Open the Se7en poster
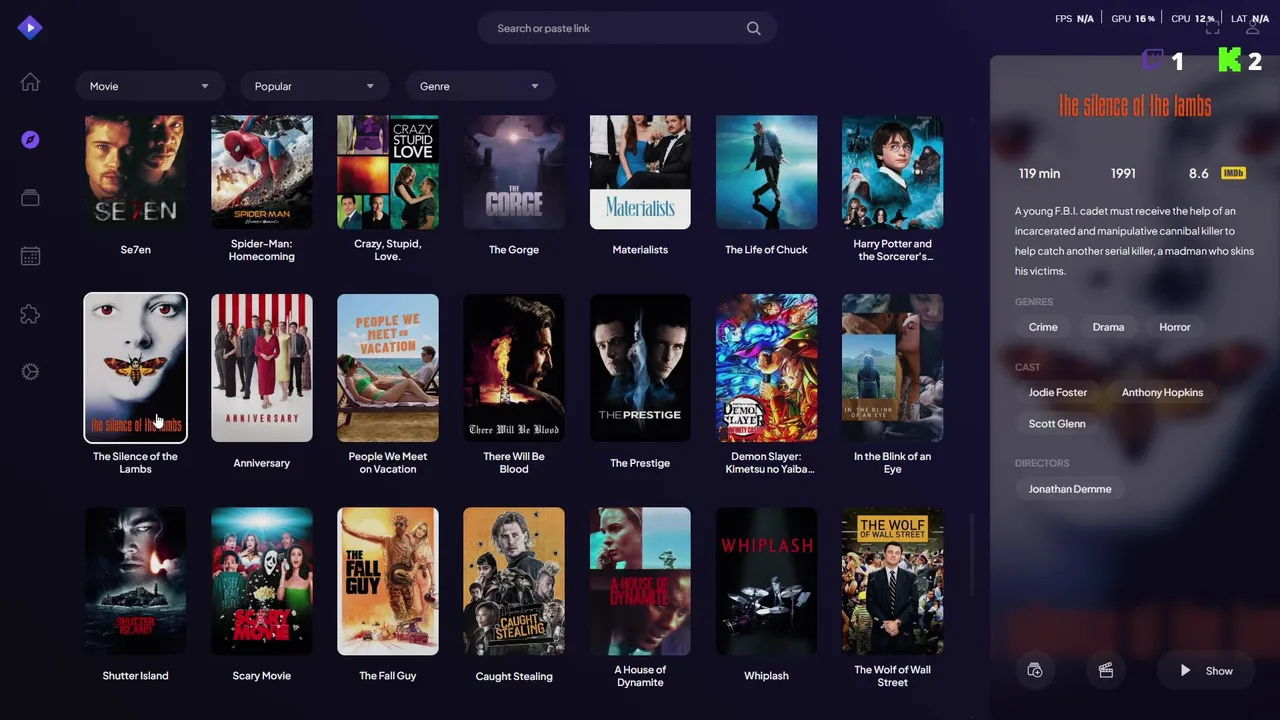 (x=135, y=172)
